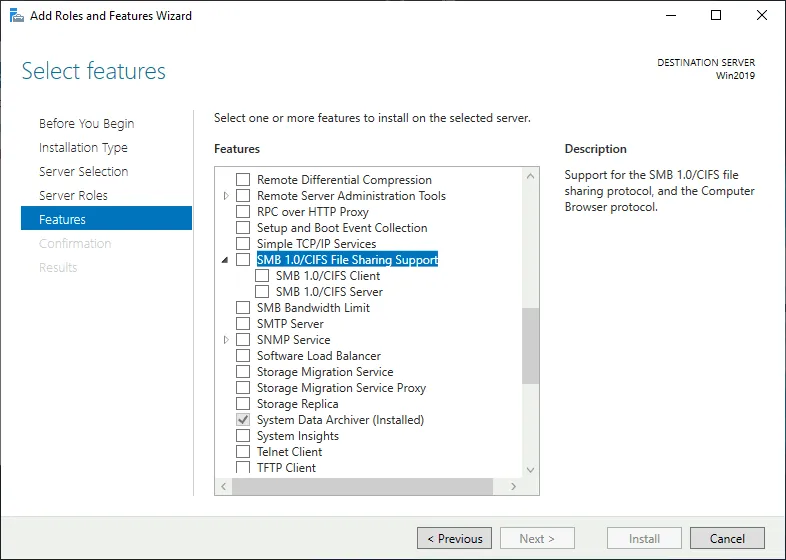The height and width of the screenshot is (560, 786).
Task: Tick the Telnet Client checkbox
Action: [243, 452]
